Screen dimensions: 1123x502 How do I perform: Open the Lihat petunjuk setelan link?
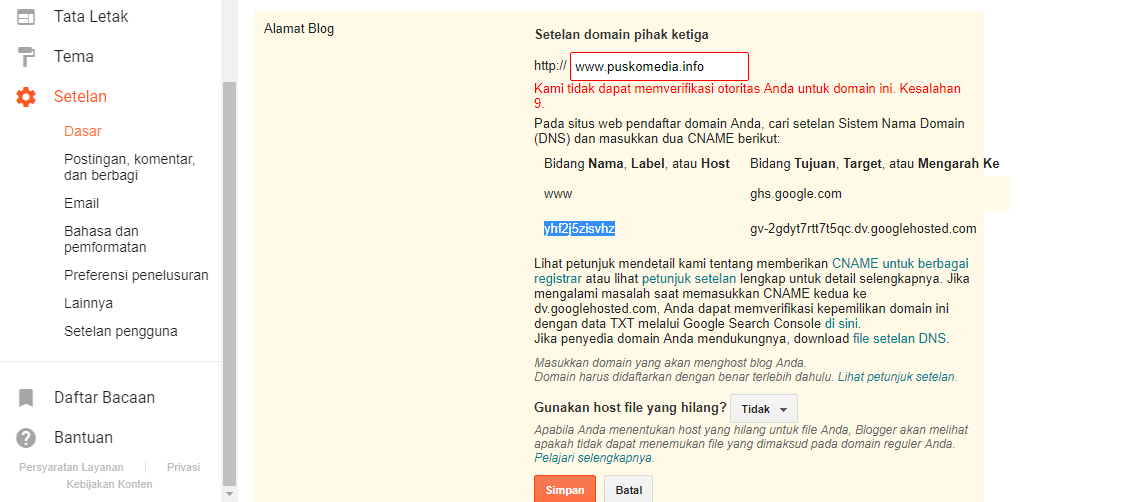pyautogui.click(x=897, y=377)
